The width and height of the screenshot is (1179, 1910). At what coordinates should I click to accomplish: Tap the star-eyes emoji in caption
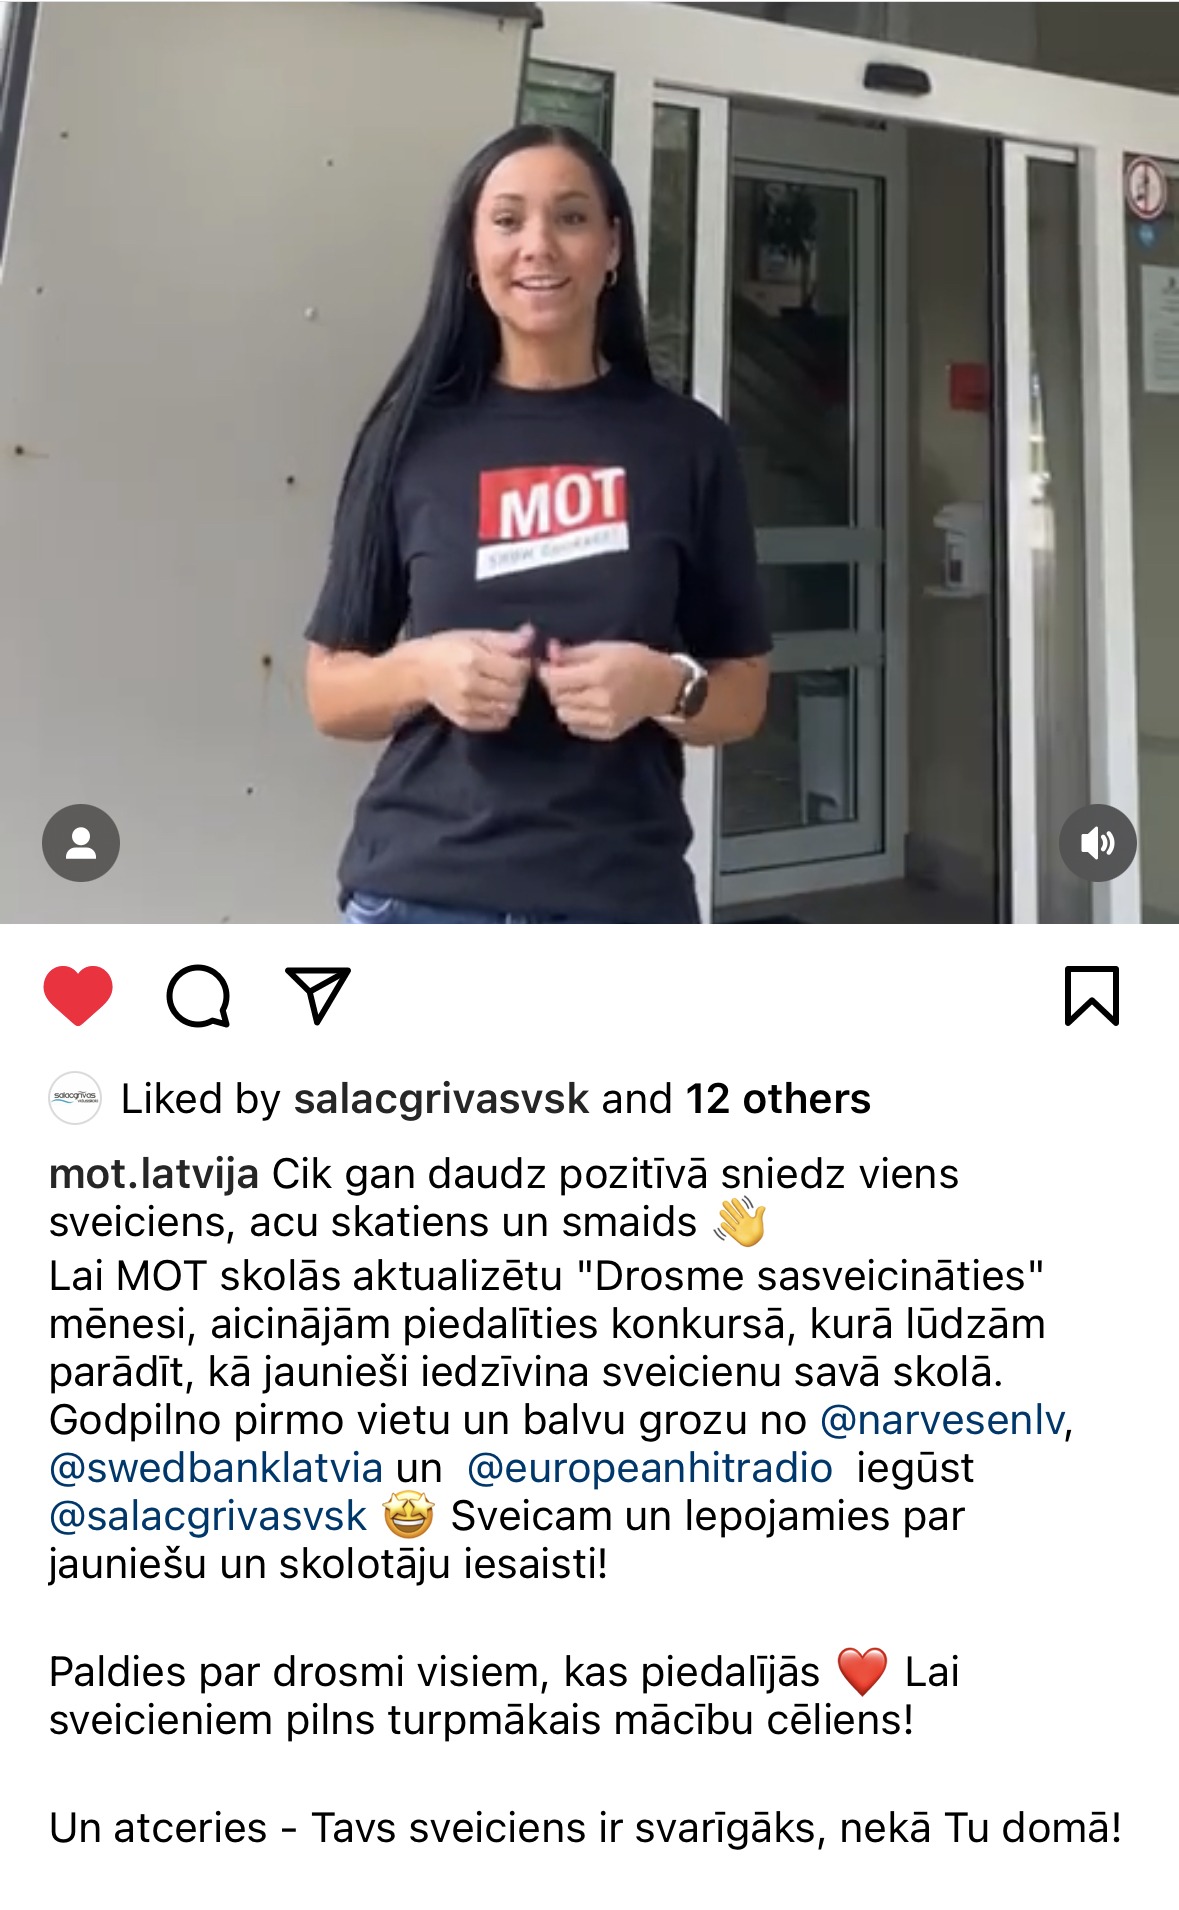409,1515
